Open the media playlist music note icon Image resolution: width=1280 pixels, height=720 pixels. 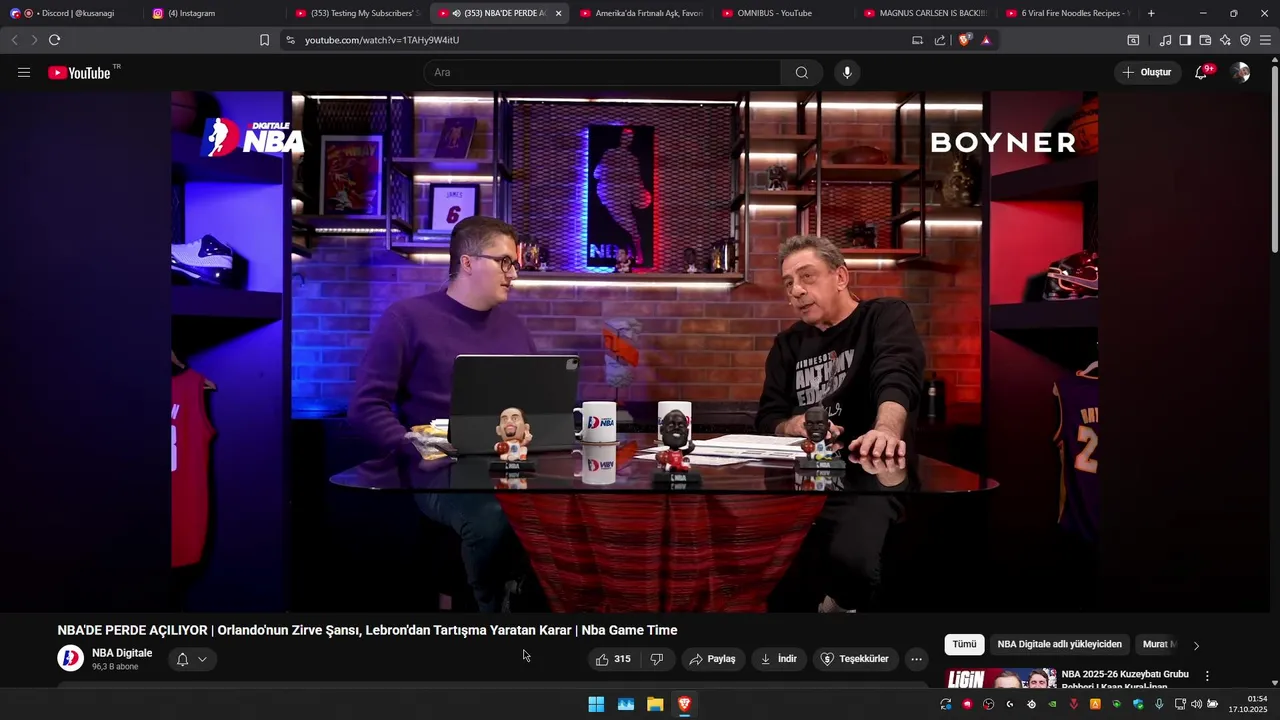(x=1165, y=40)
